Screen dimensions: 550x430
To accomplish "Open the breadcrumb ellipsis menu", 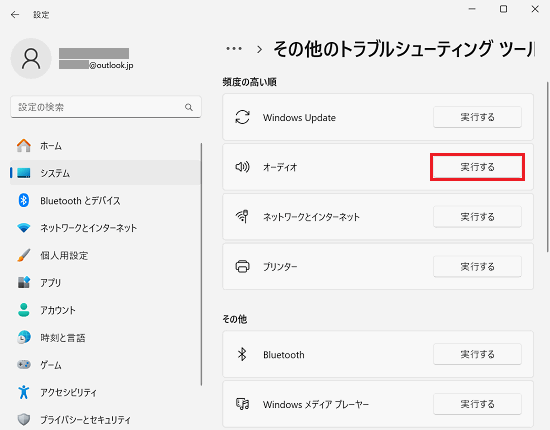I will point(234,49).
